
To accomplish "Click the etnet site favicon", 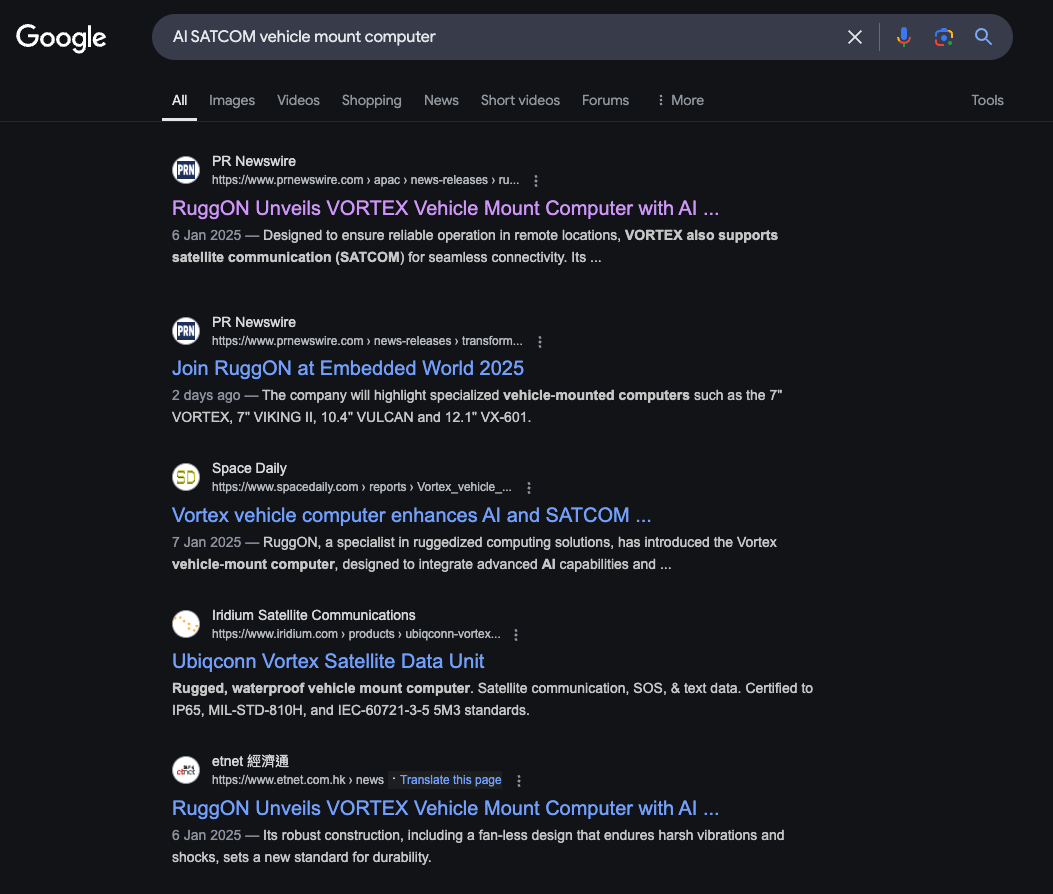I will pyautogui.click(x=186, y=770).
